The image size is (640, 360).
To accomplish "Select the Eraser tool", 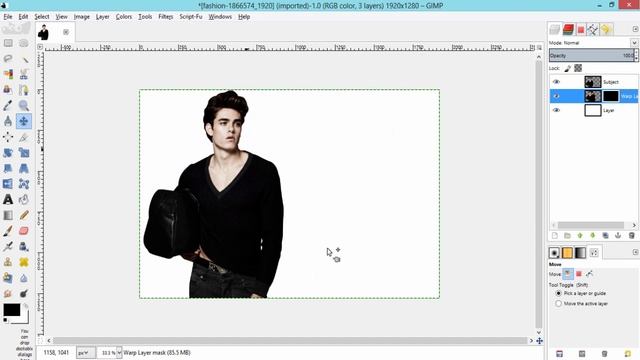I will click(24, 231).
